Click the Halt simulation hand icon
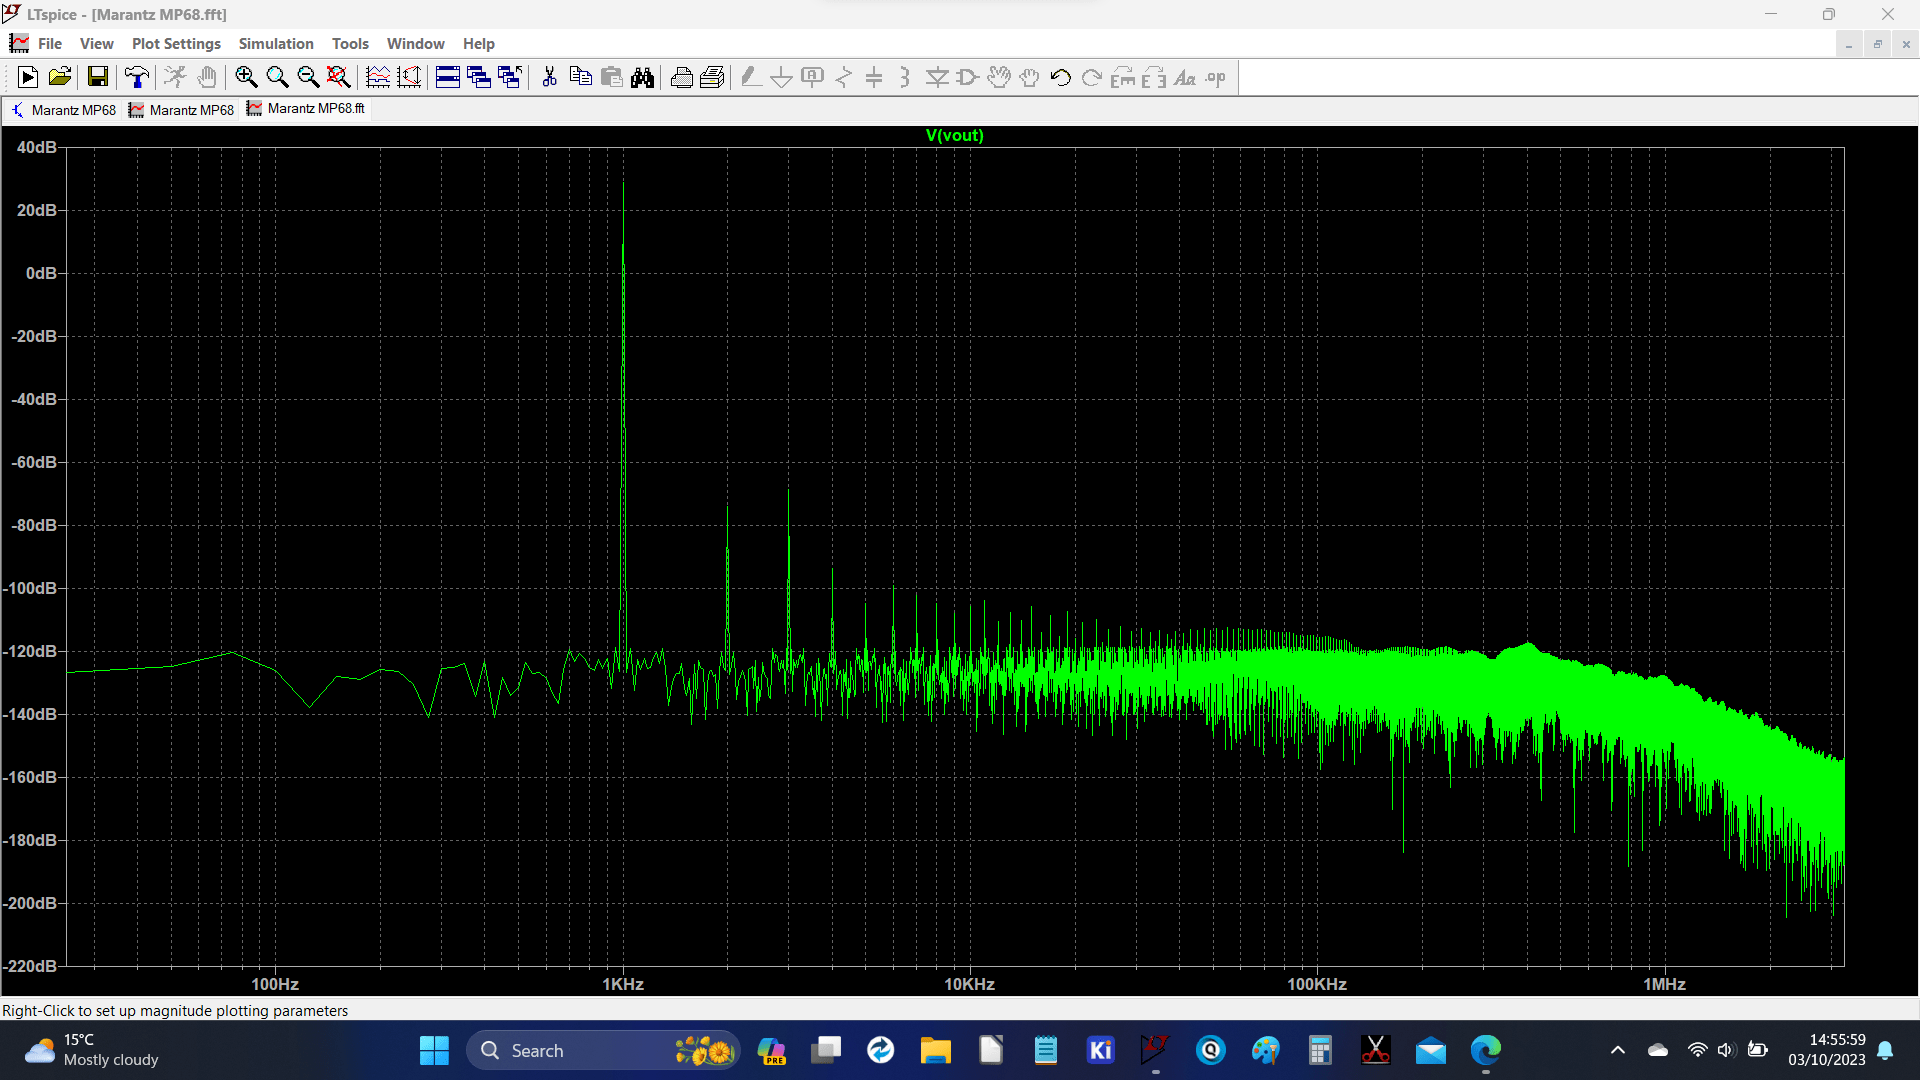 (207, 77)
